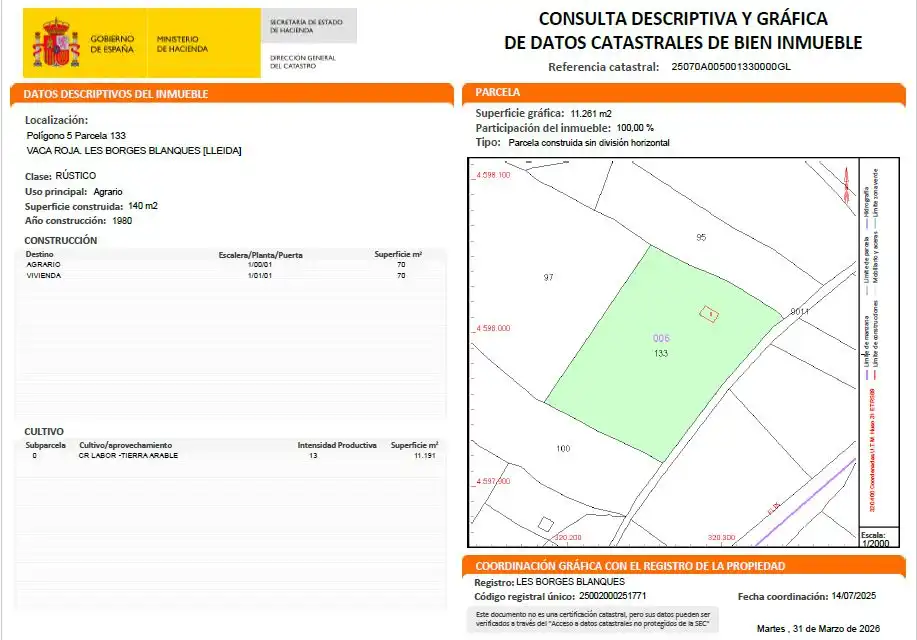
Task: Click parcel number 95 on the map
Action: [701, 238]
